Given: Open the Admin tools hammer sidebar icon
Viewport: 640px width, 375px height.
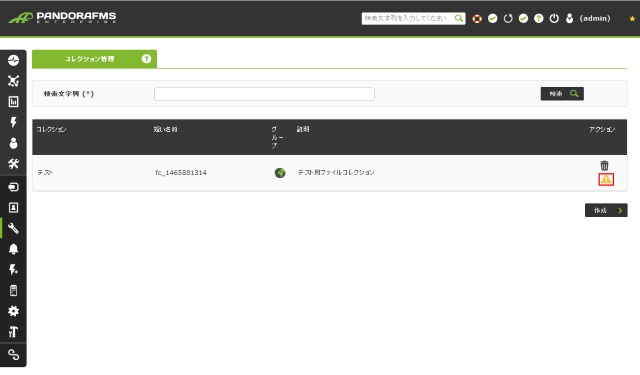Looking at the screenshot, I should [13, 332].
